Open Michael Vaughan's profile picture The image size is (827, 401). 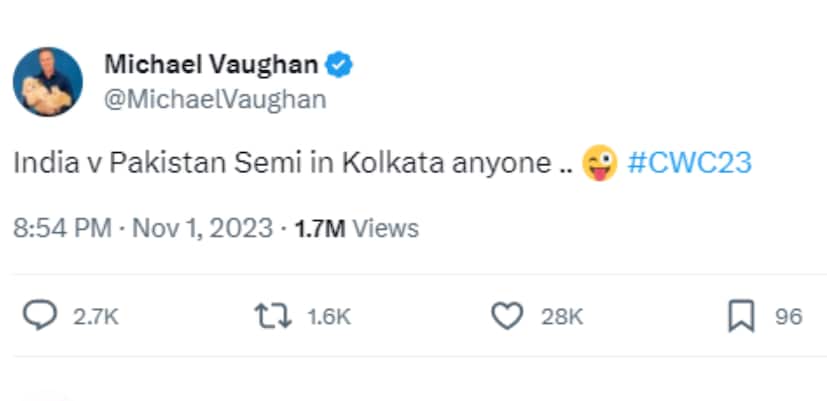pyautogui.click(x=47, y=81)
